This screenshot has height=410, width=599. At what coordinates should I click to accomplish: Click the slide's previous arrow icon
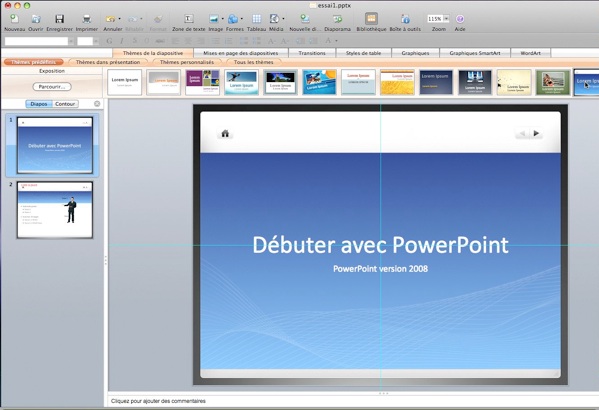(522, 133)
